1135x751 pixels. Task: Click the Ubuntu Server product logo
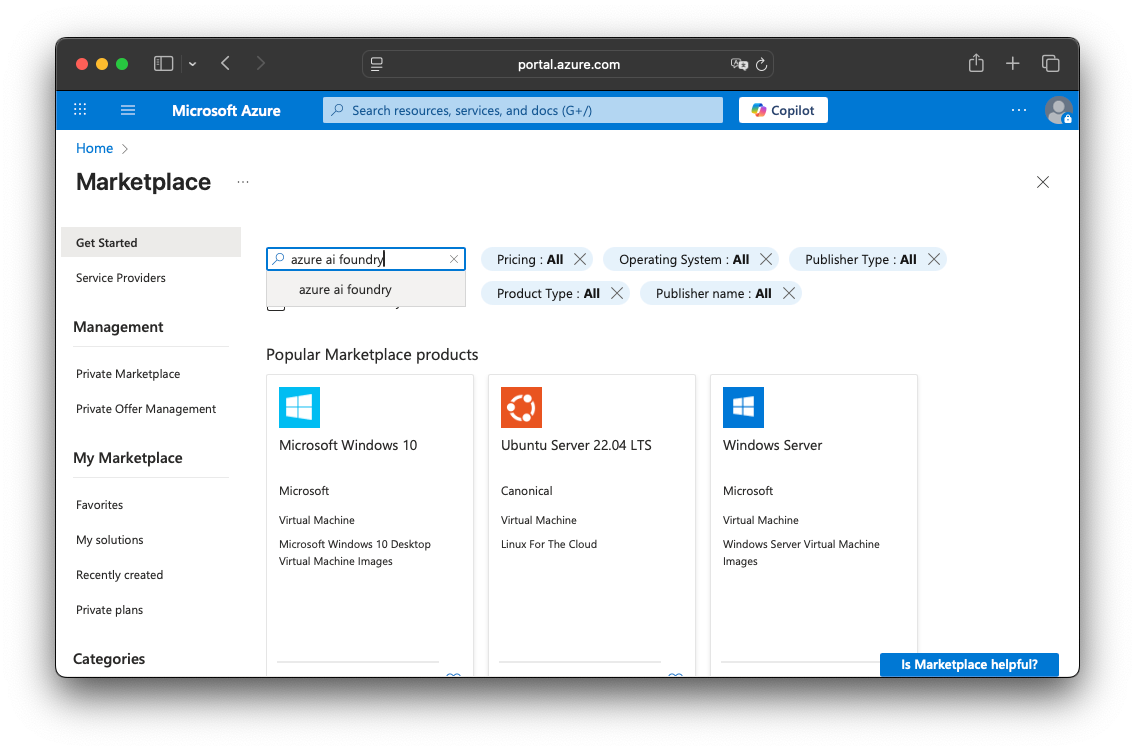pyautogui.click(x=521, y=407)
